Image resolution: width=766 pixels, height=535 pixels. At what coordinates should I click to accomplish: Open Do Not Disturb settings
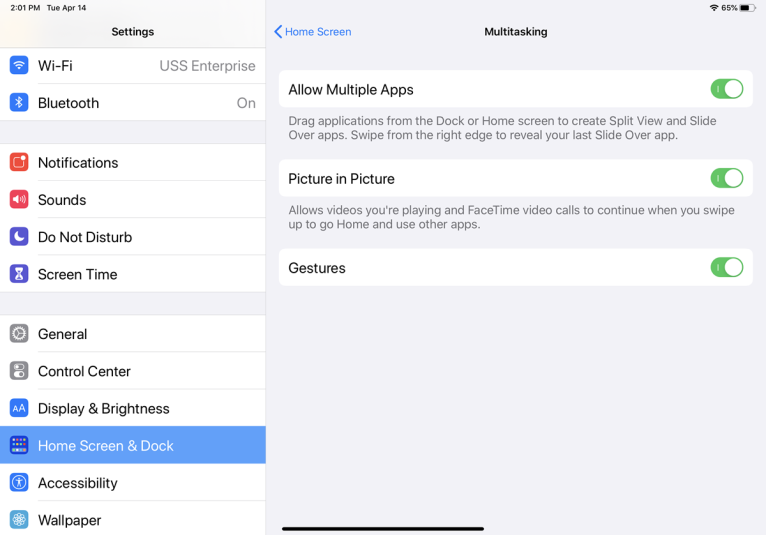(x=133, y=236)
